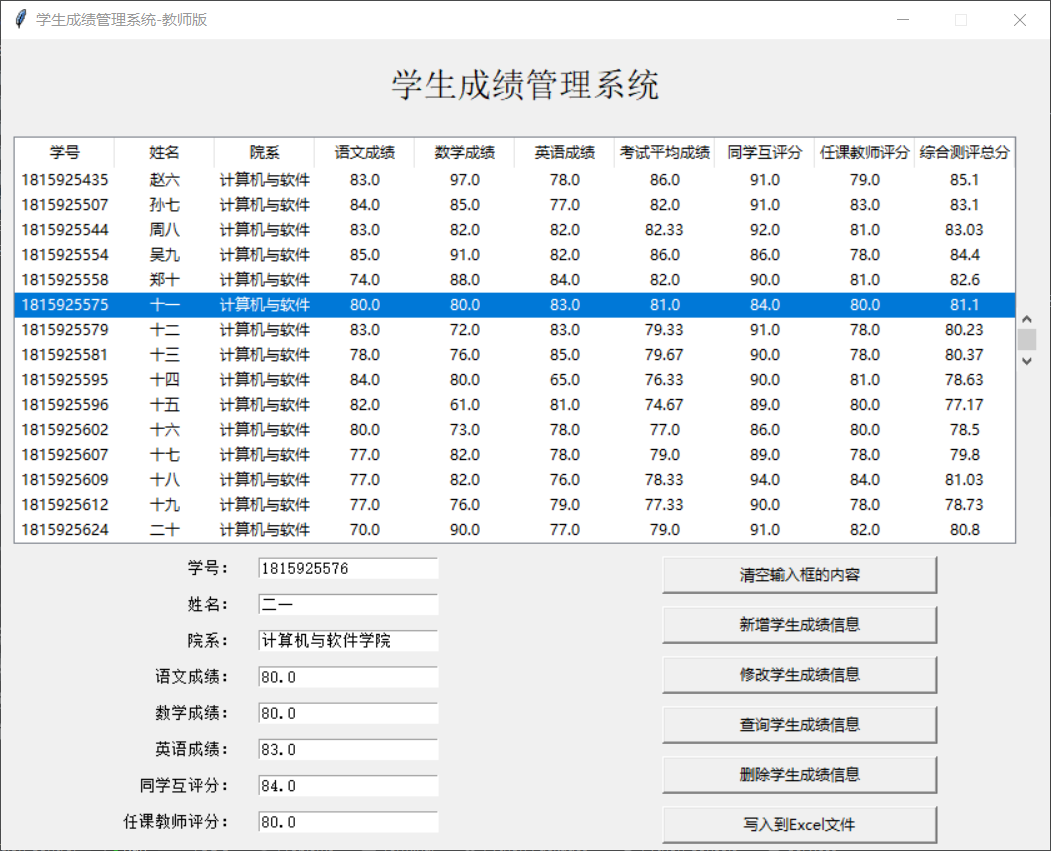
Task: Click the 语文成绩 column header
Action: coord(364,153)
